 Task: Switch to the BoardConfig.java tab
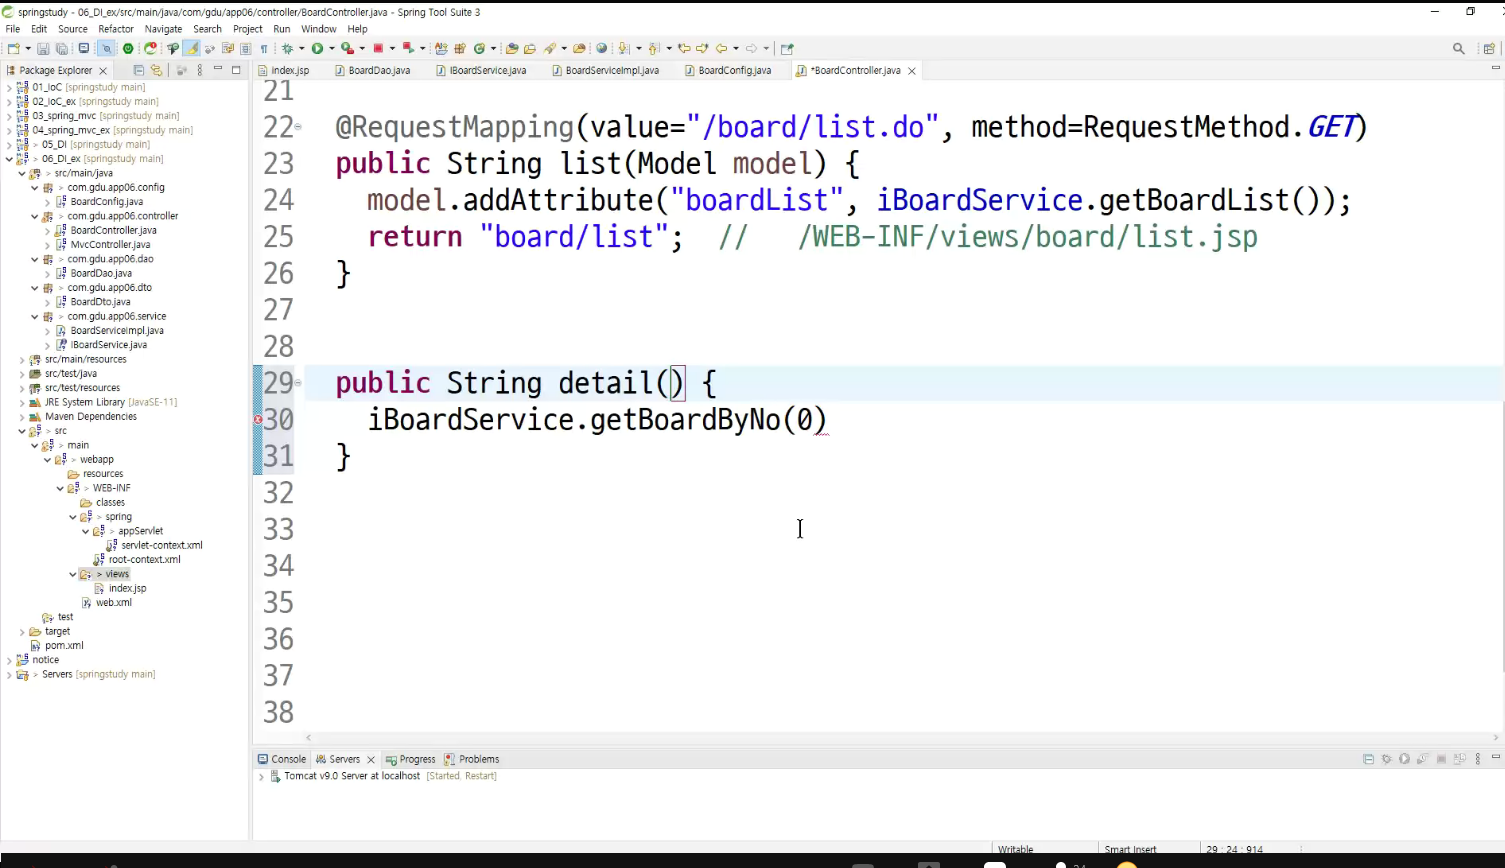pos(727,70)
